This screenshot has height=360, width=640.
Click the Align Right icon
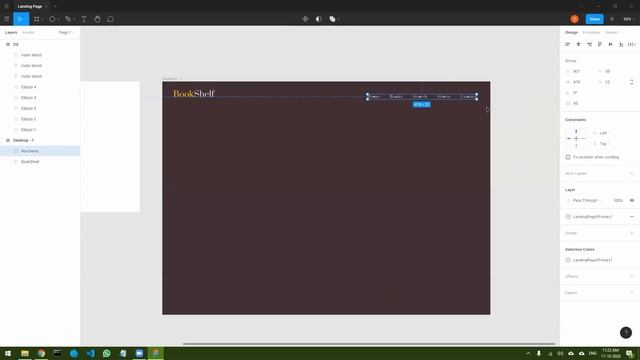pyautogui.click(x=589, y=44)
